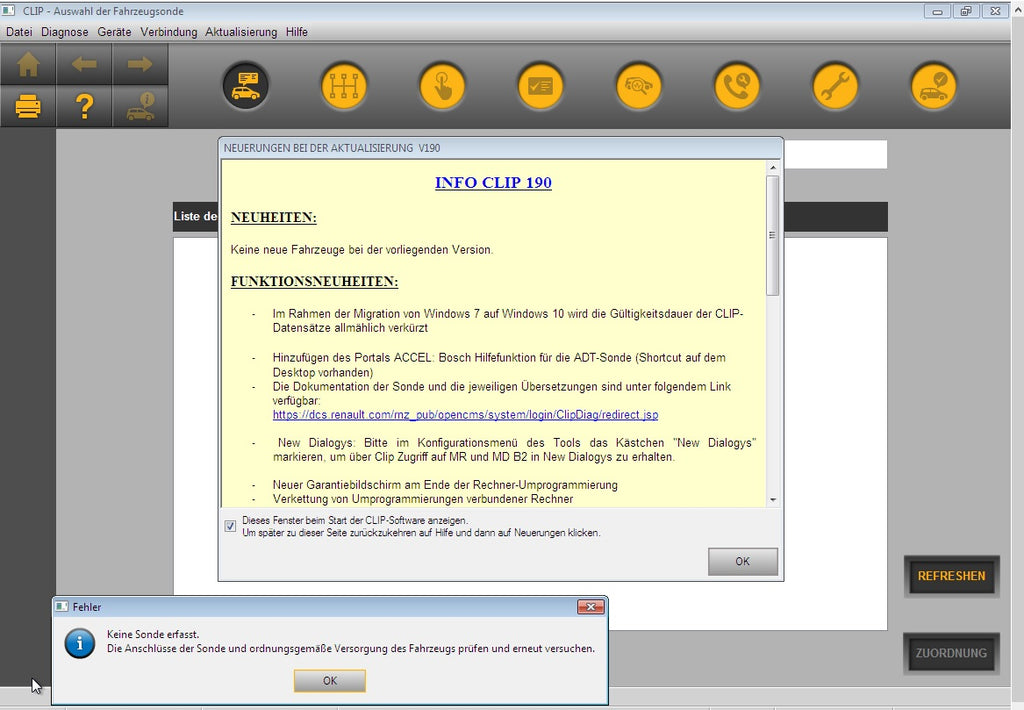The image size is (1024, 710).
Task: Open the wrench repair round icon
Action: [835, 87]
